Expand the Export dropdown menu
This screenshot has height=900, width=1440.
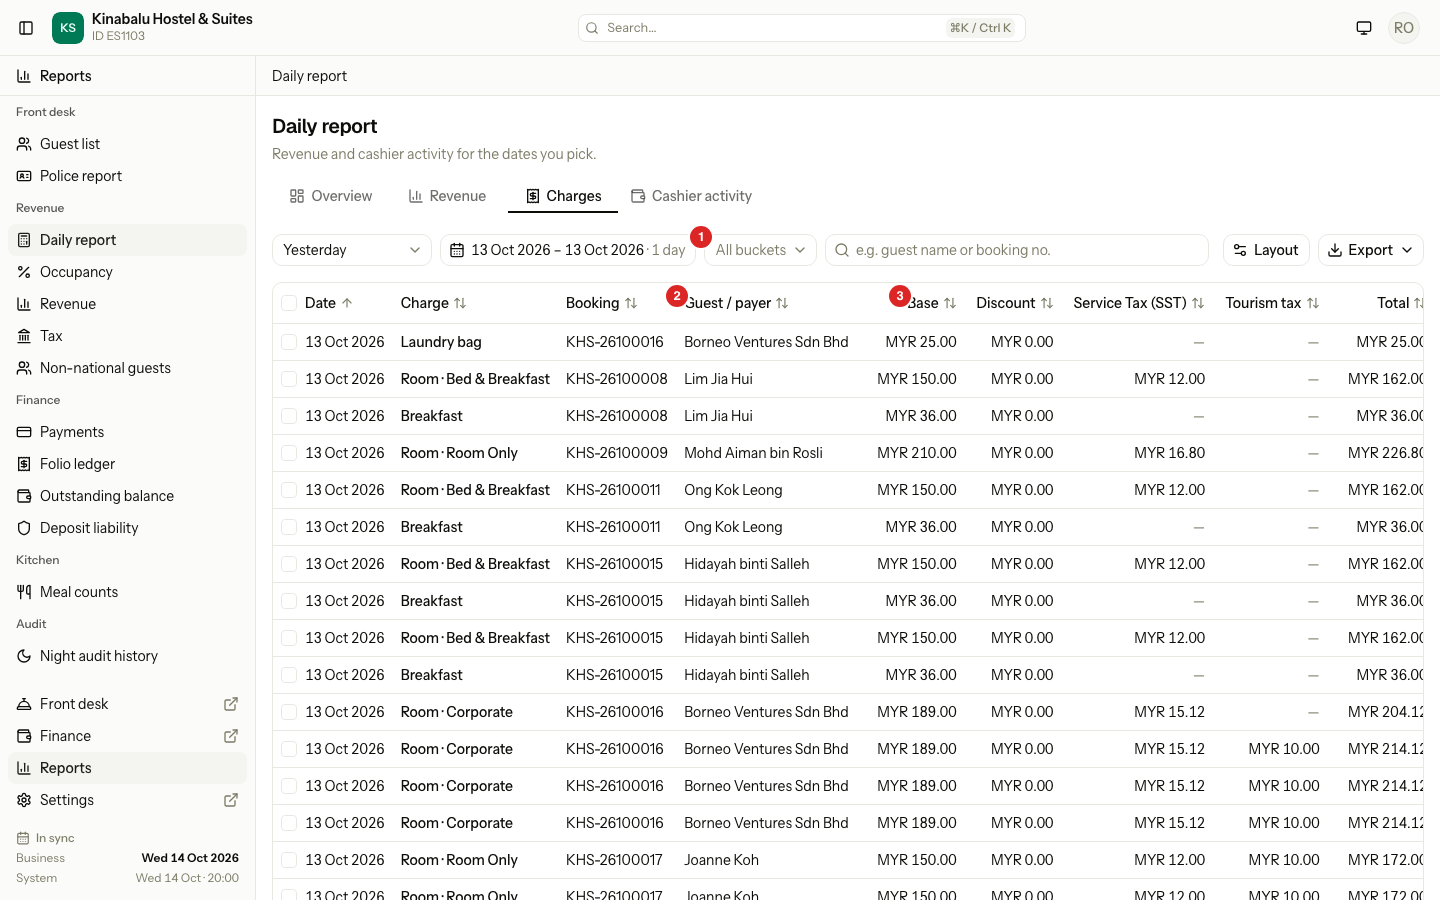(1370, 250)
